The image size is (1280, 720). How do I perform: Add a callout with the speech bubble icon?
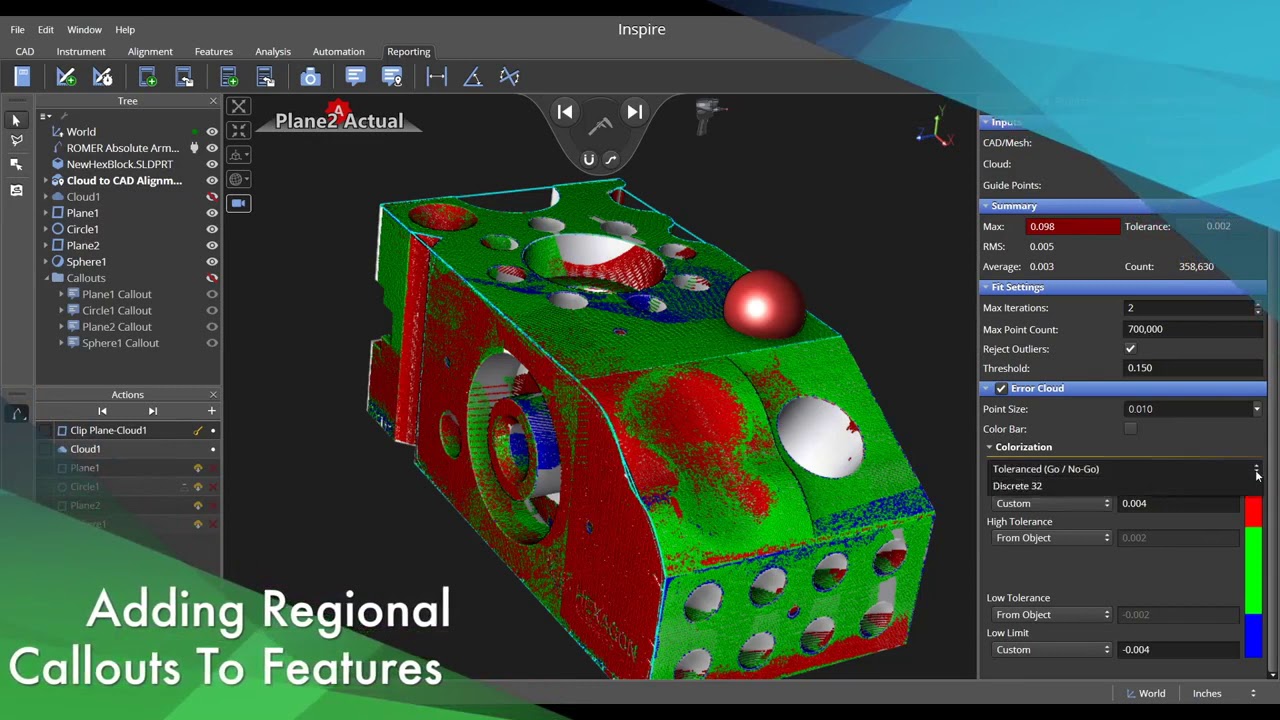pos(355,77)
